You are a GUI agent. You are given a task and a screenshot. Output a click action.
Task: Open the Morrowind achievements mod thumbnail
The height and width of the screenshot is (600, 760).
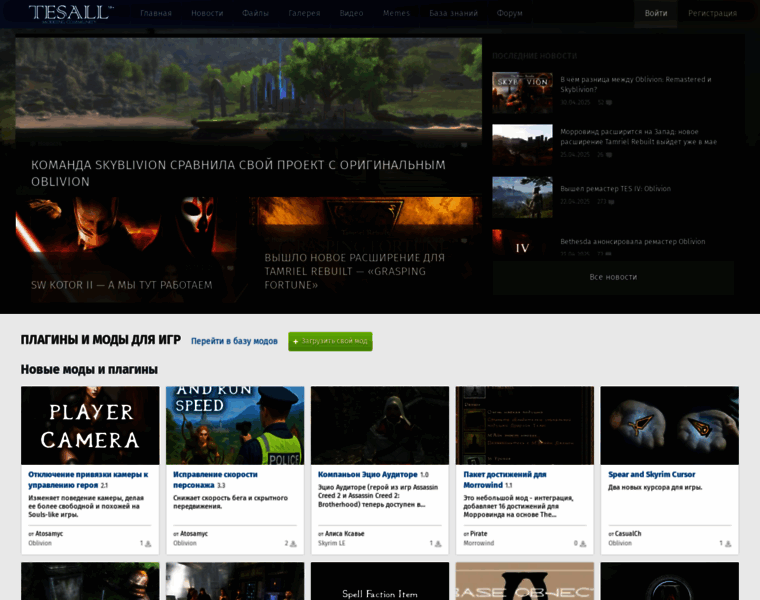tap(525, 426)
